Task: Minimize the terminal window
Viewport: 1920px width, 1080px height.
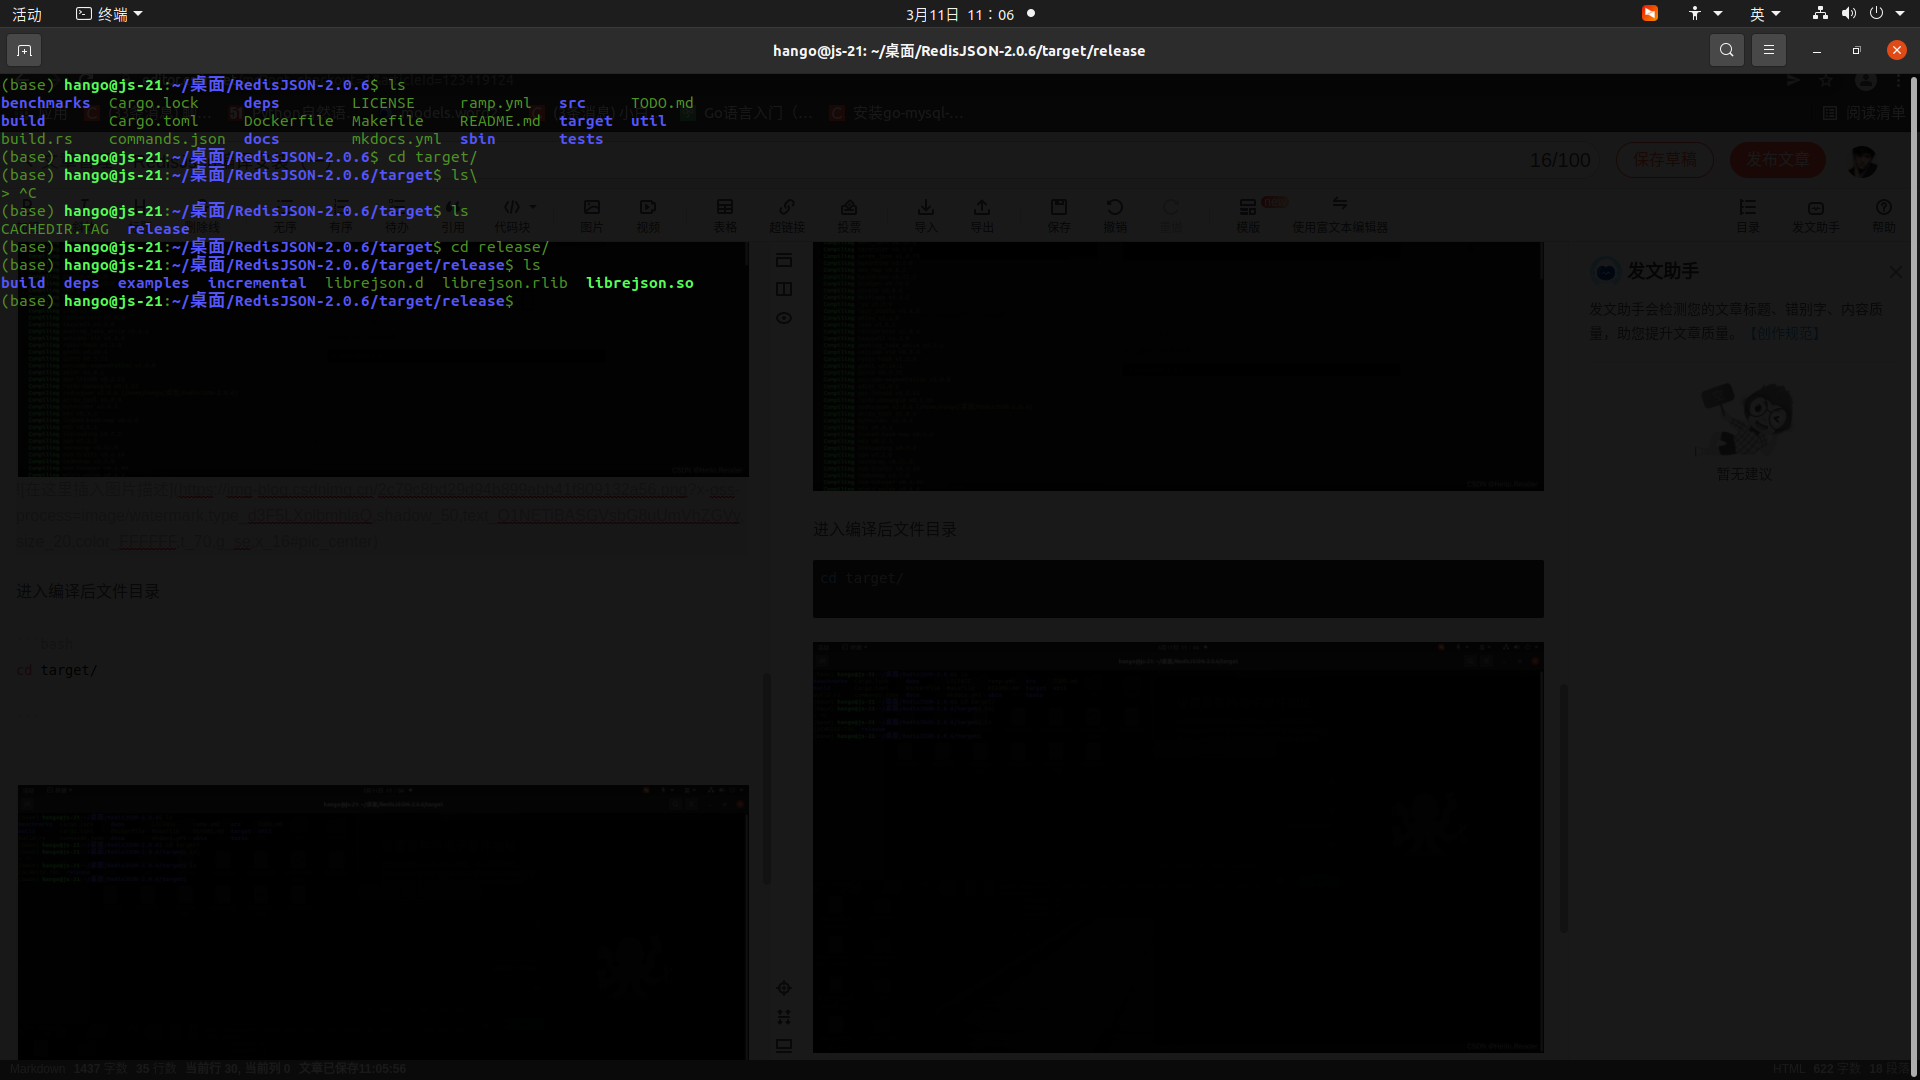Action: (x=1816, y=50)
